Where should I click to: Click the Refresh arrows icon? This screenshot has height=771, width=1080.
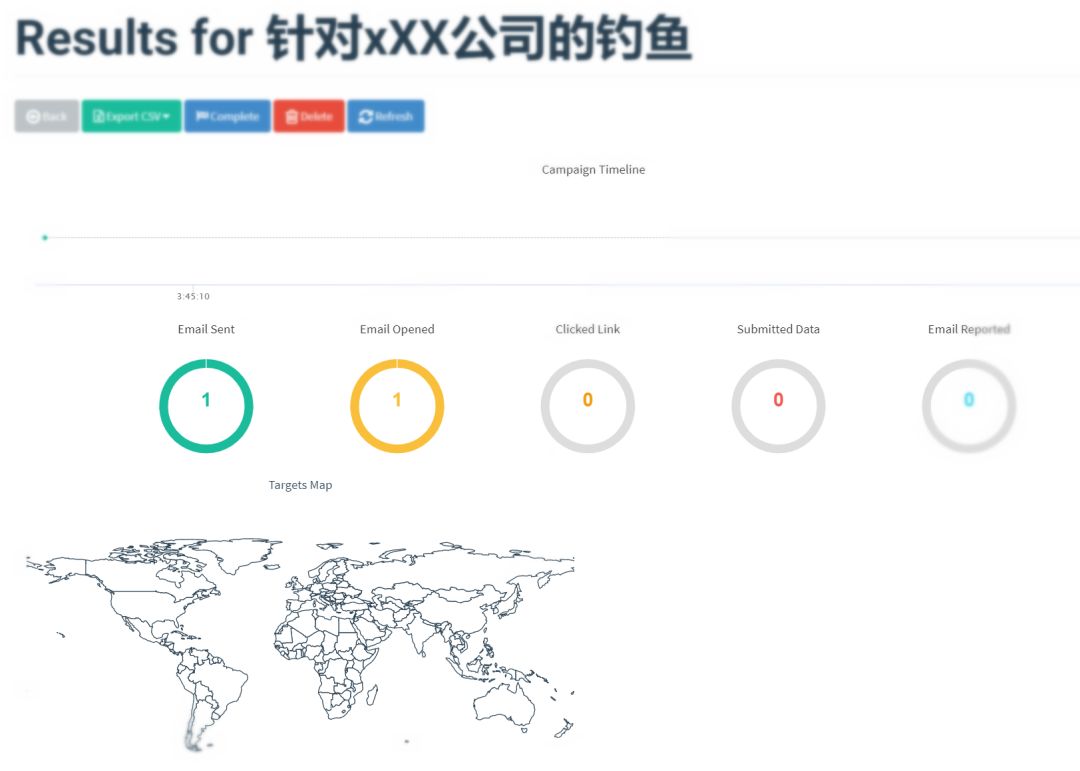[x=366, y=116]
